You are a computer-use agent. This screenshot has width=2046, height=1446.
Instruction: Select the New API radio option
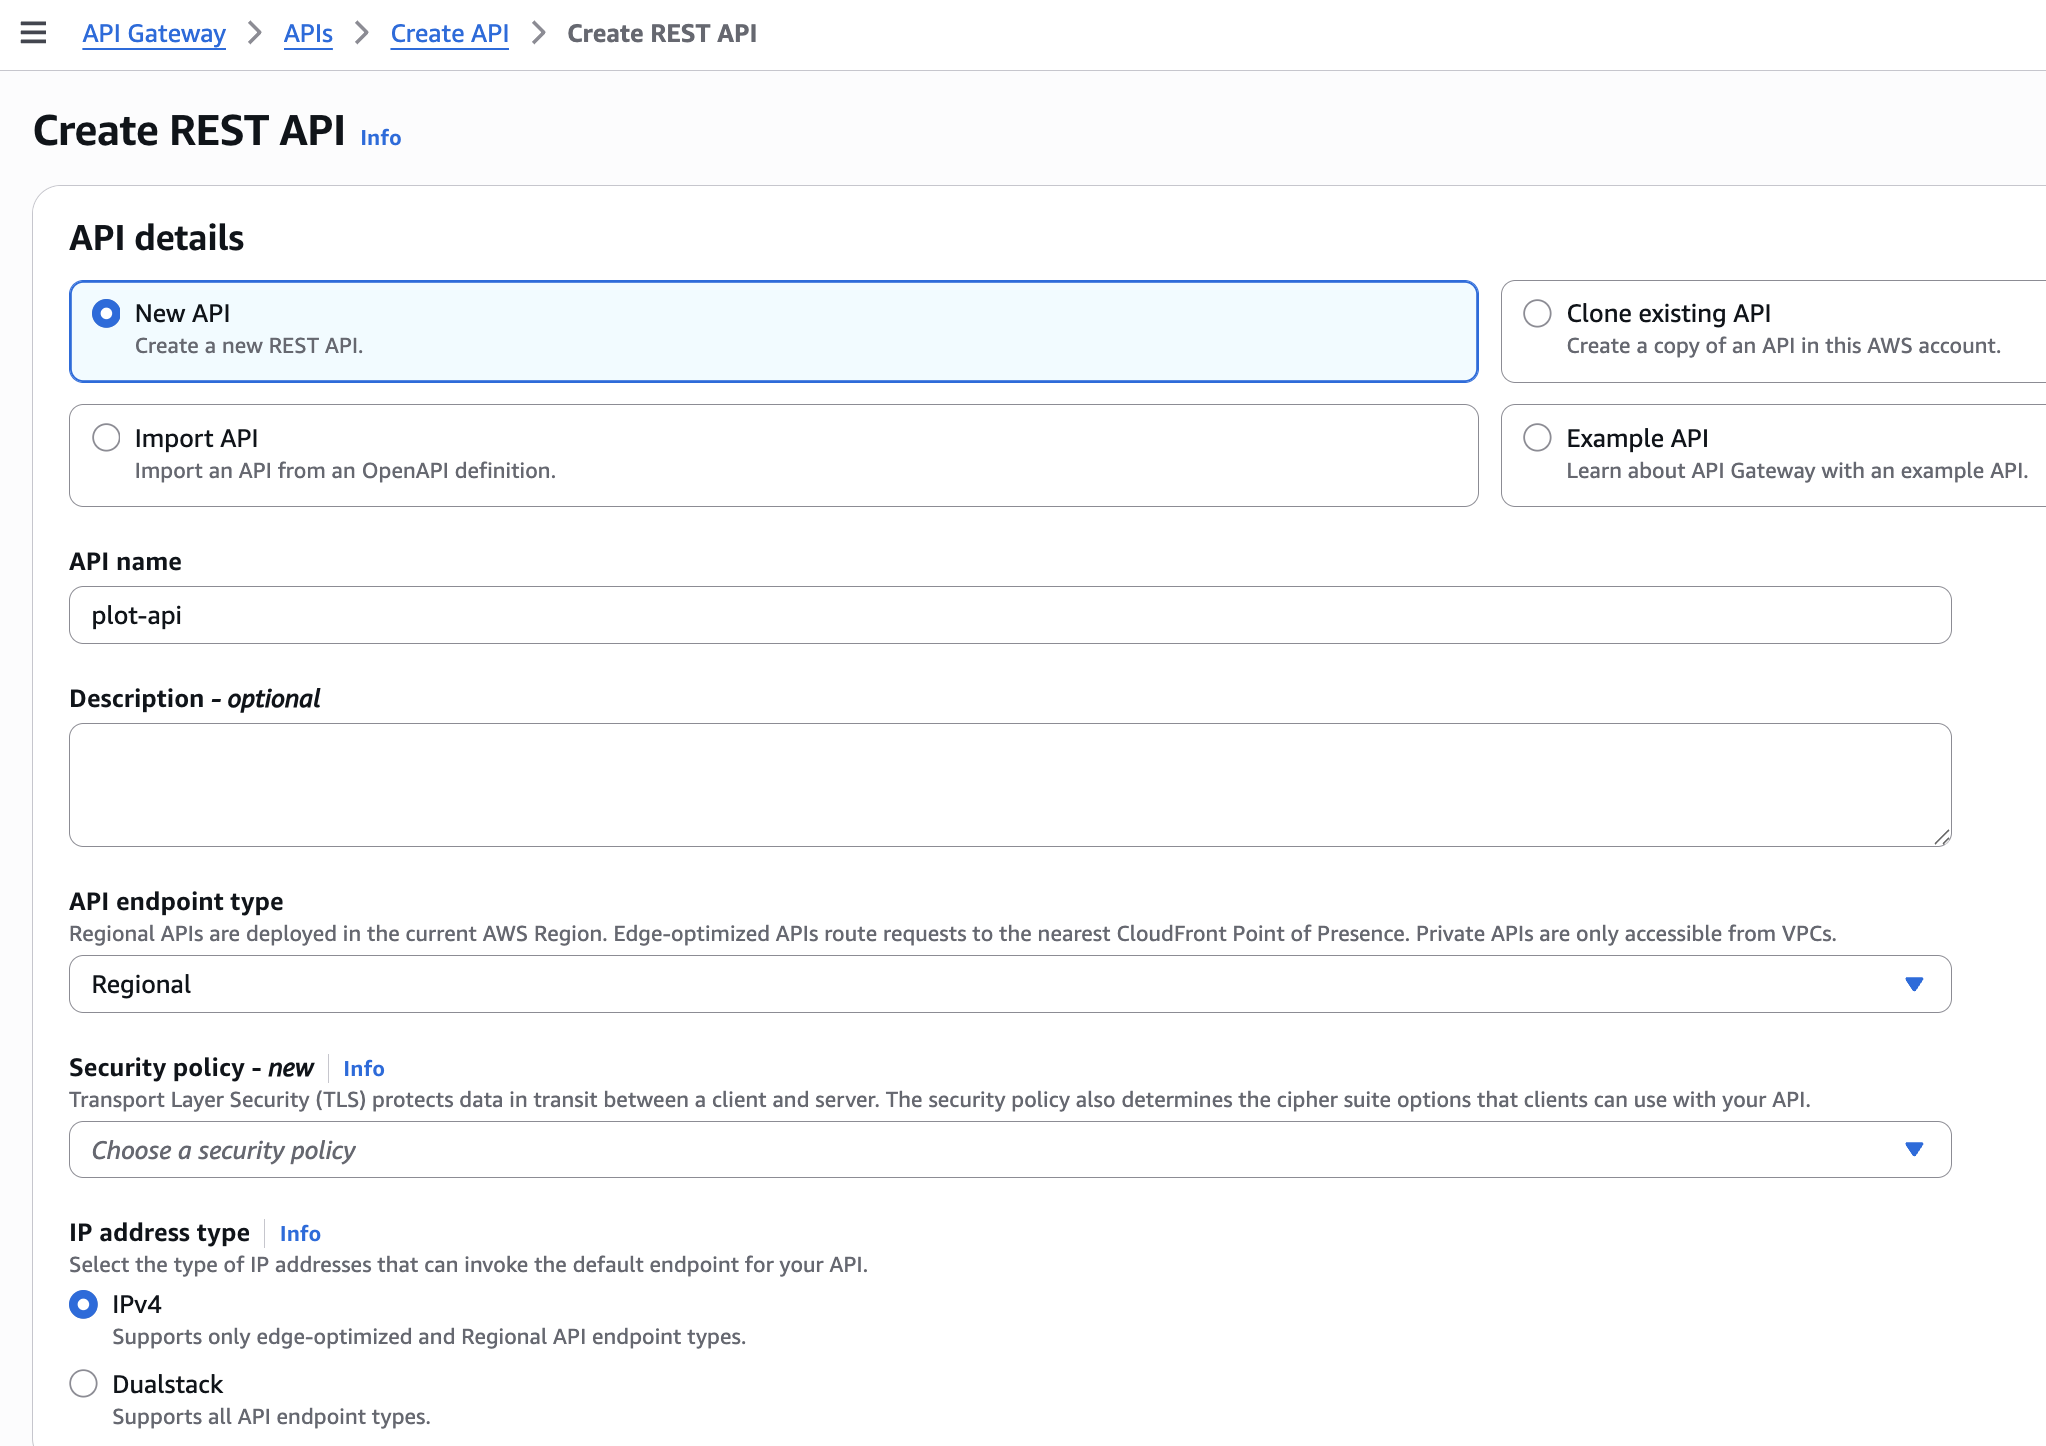click(x=106, y=313)
